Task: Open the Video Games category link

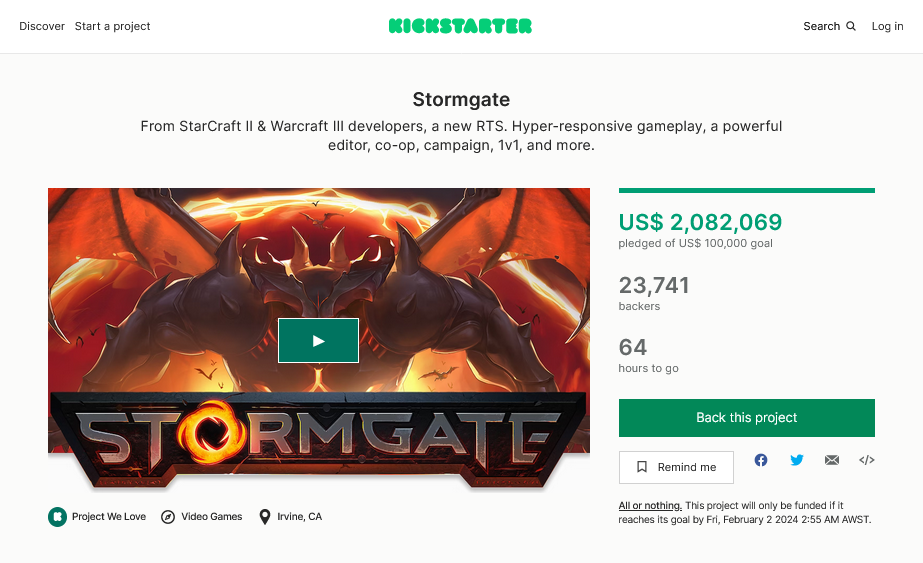Action: tap(212, 517)
